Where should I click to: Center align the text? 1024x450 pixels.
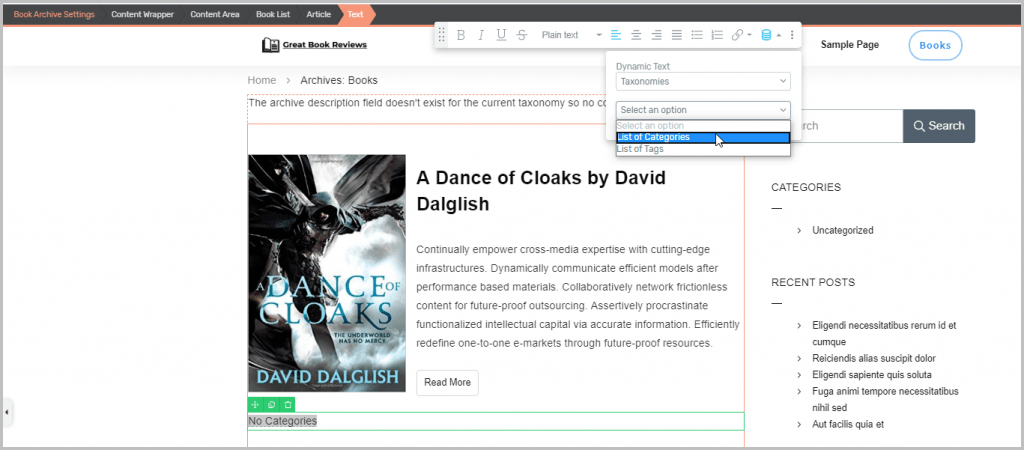[636, 35]
